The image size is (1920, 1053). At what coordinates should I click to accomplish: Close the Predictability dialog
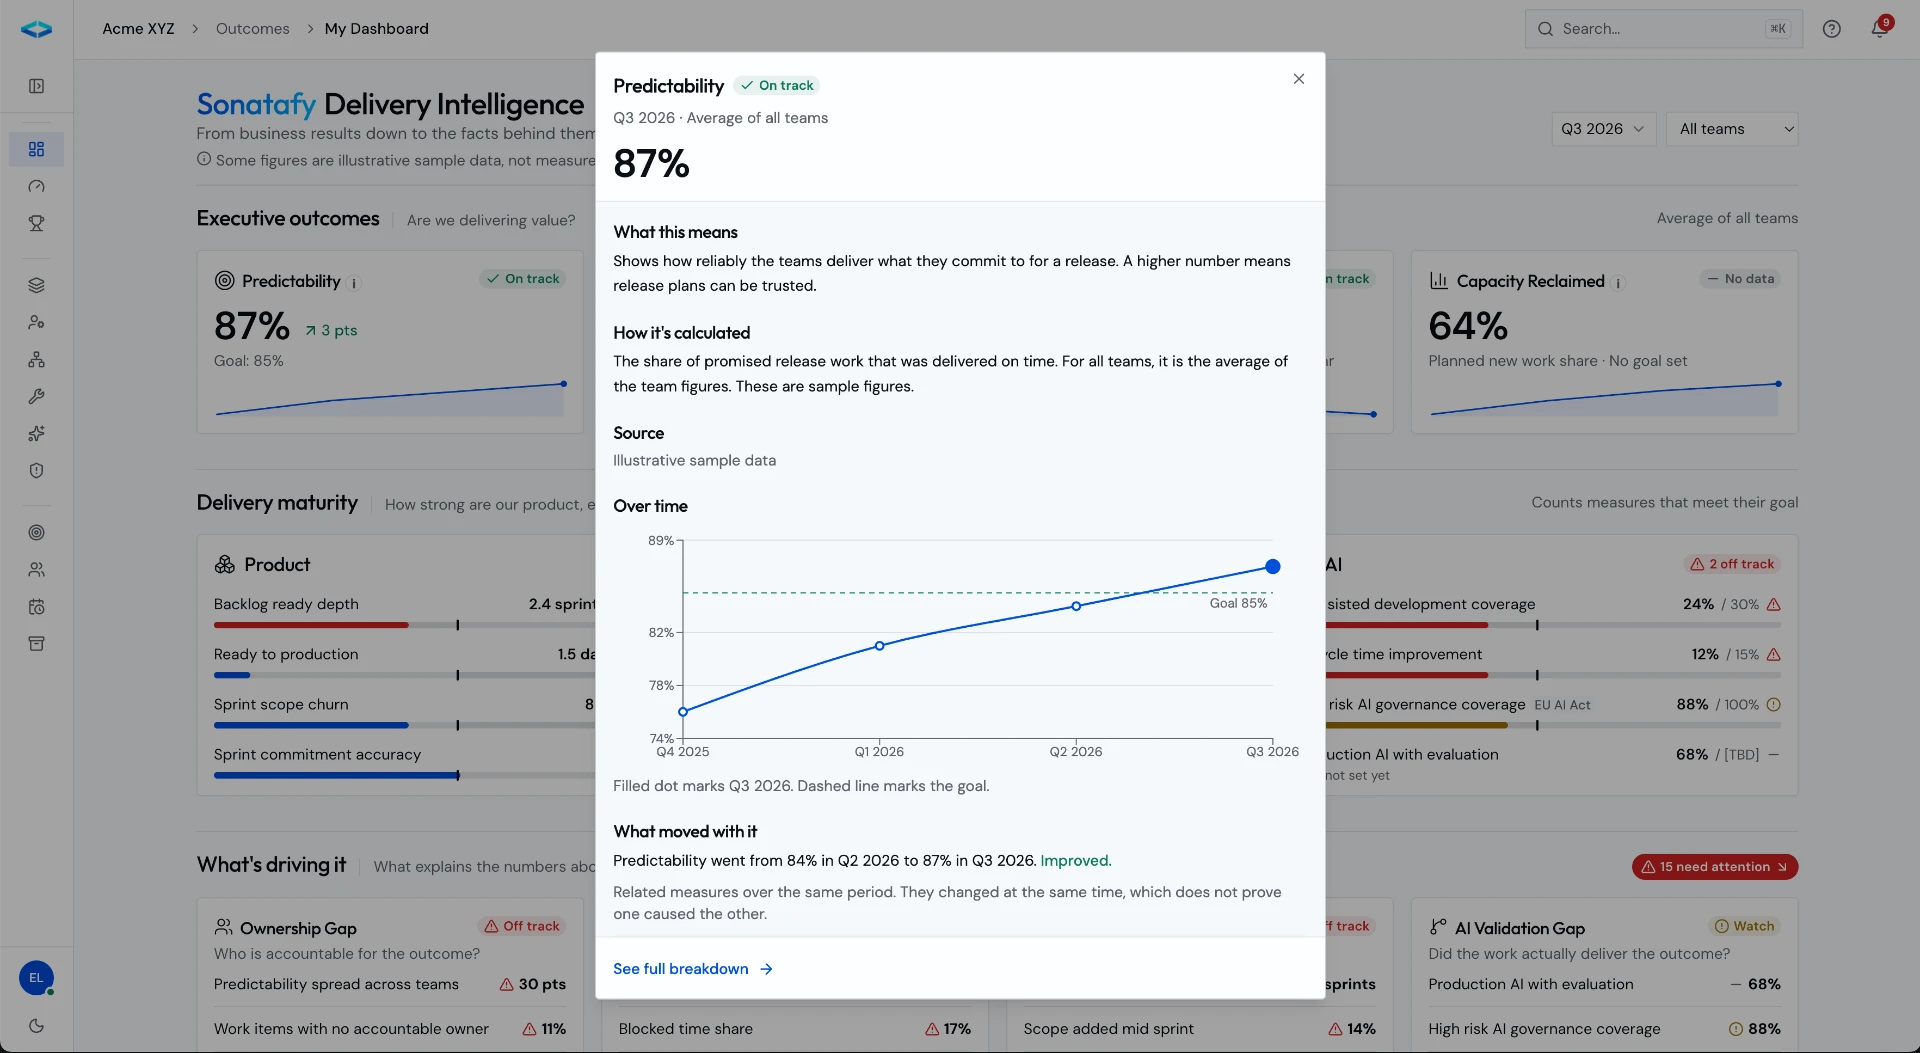click(x=1298, y=79)
